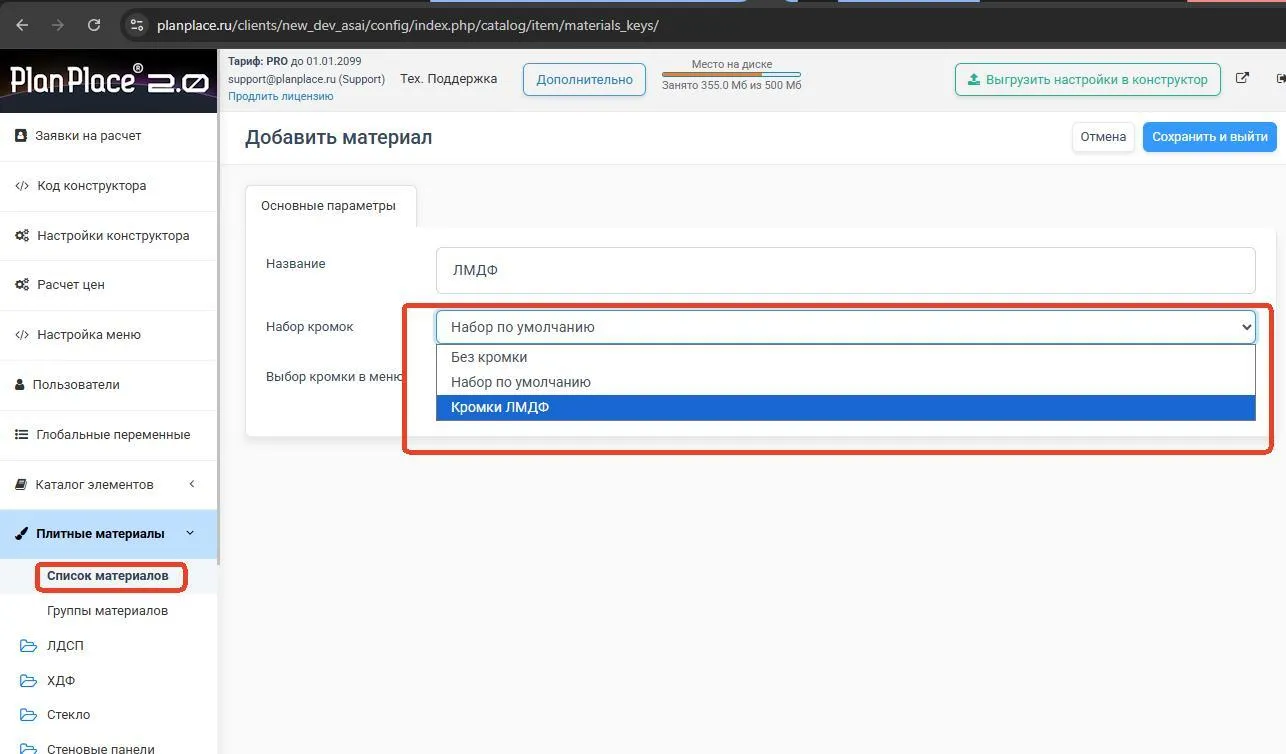
Task: Focus the Название field containing ЛМДФ
Action: [x=845, y=270]
